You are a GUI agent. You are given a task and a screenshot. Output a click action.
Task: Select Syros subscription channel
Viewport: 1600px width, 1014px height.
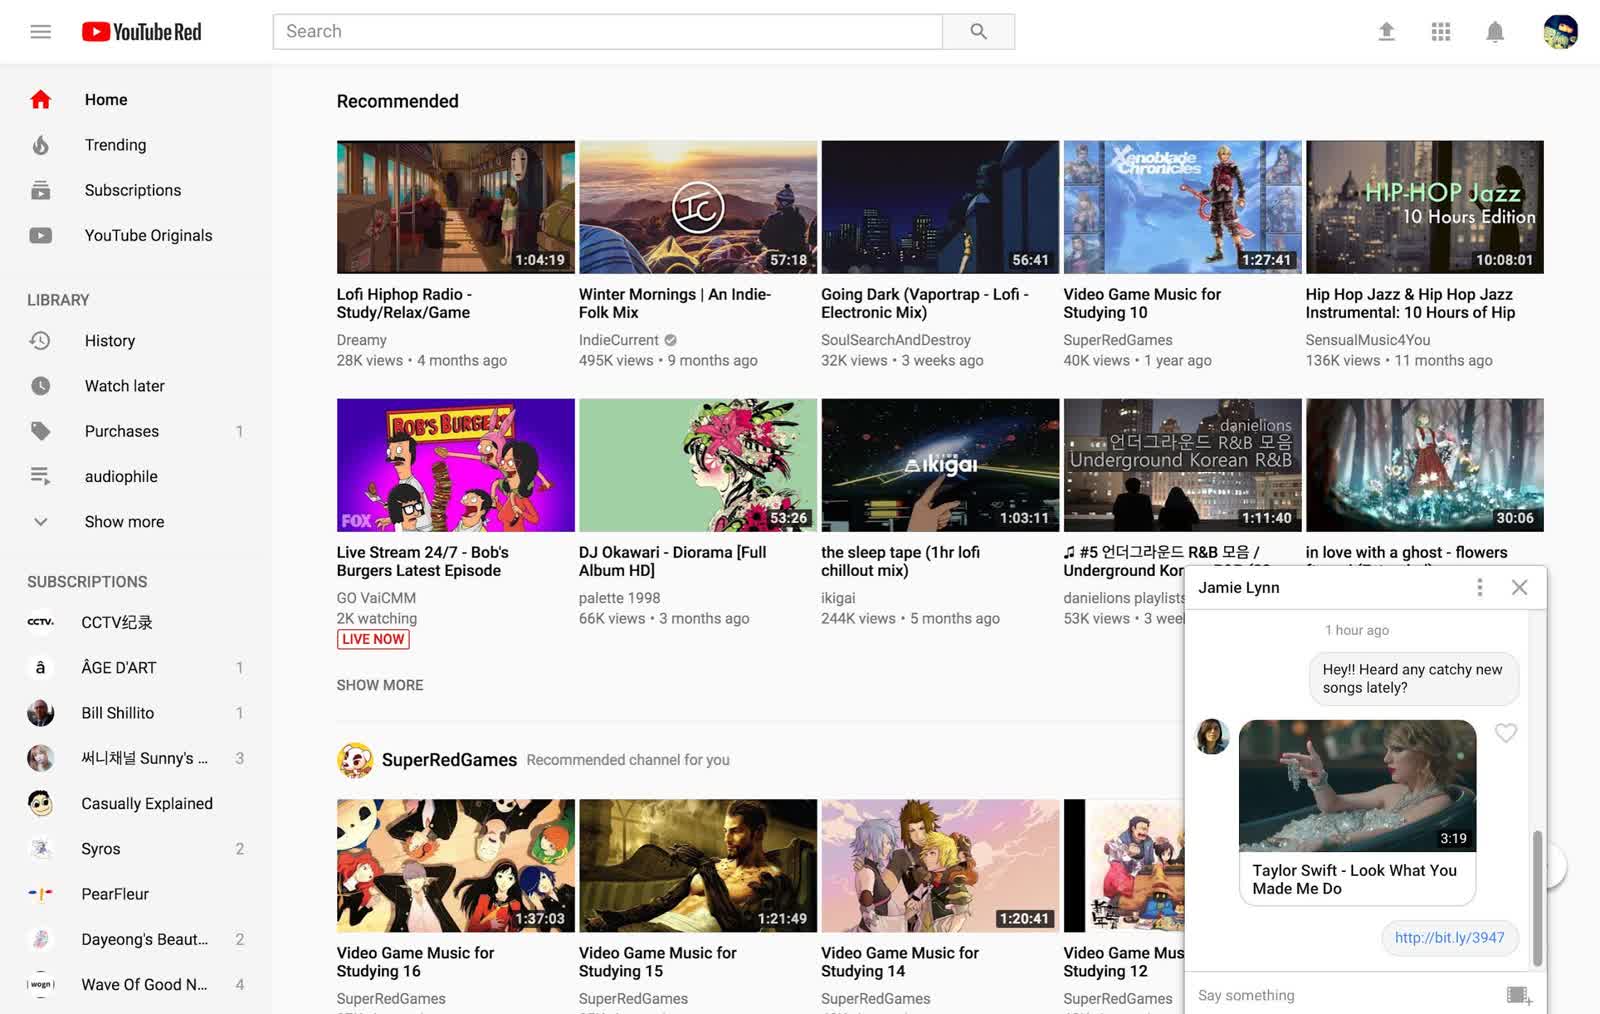[100, 849]
